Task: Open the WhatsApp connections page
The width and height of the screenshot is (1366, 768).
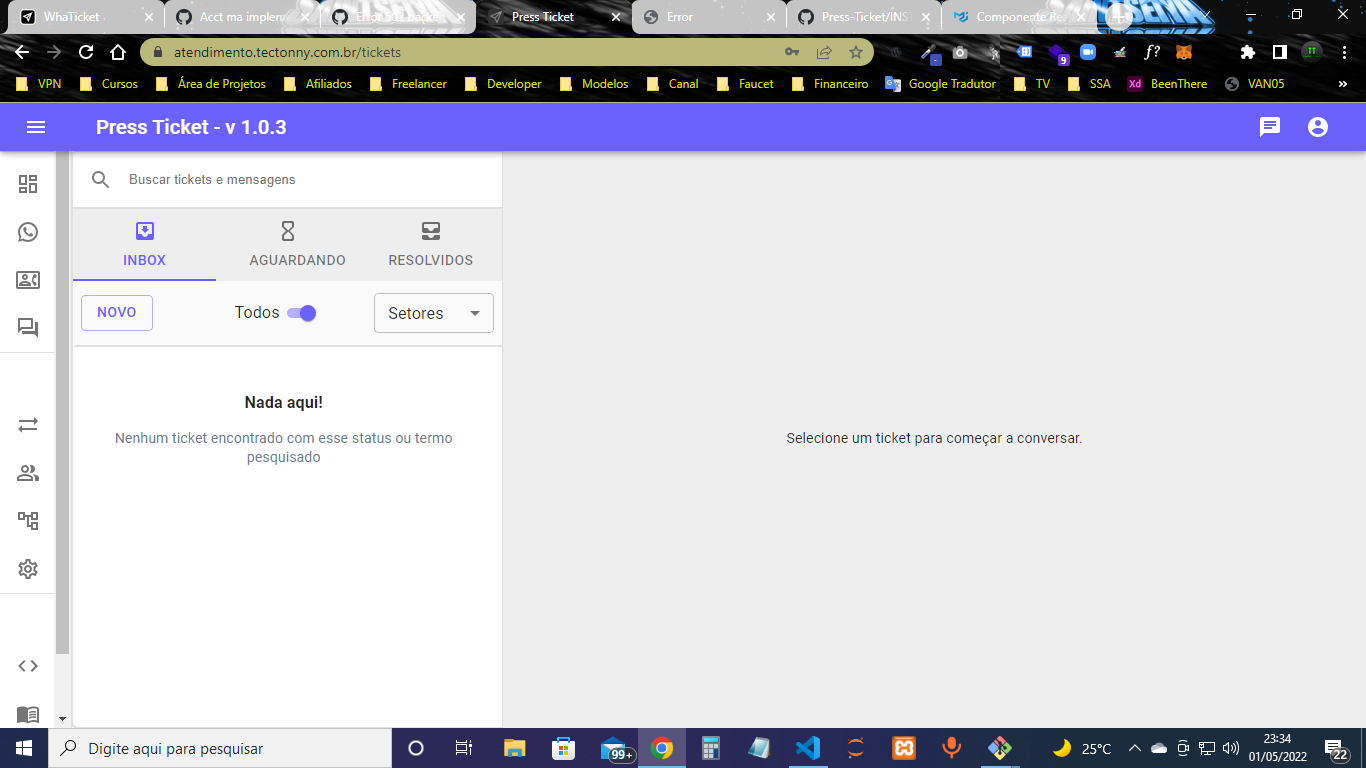Action: pos(27,232)
